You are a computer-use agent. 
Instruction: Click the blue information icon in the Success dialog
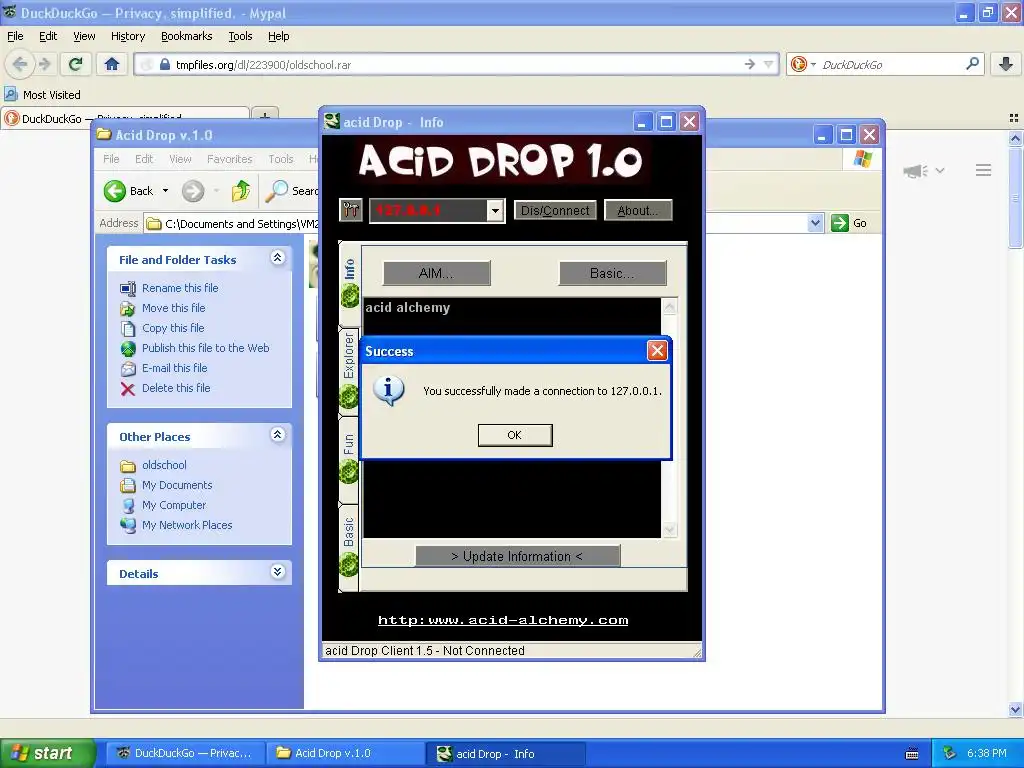pyautogui.click(x=389, y=391)
